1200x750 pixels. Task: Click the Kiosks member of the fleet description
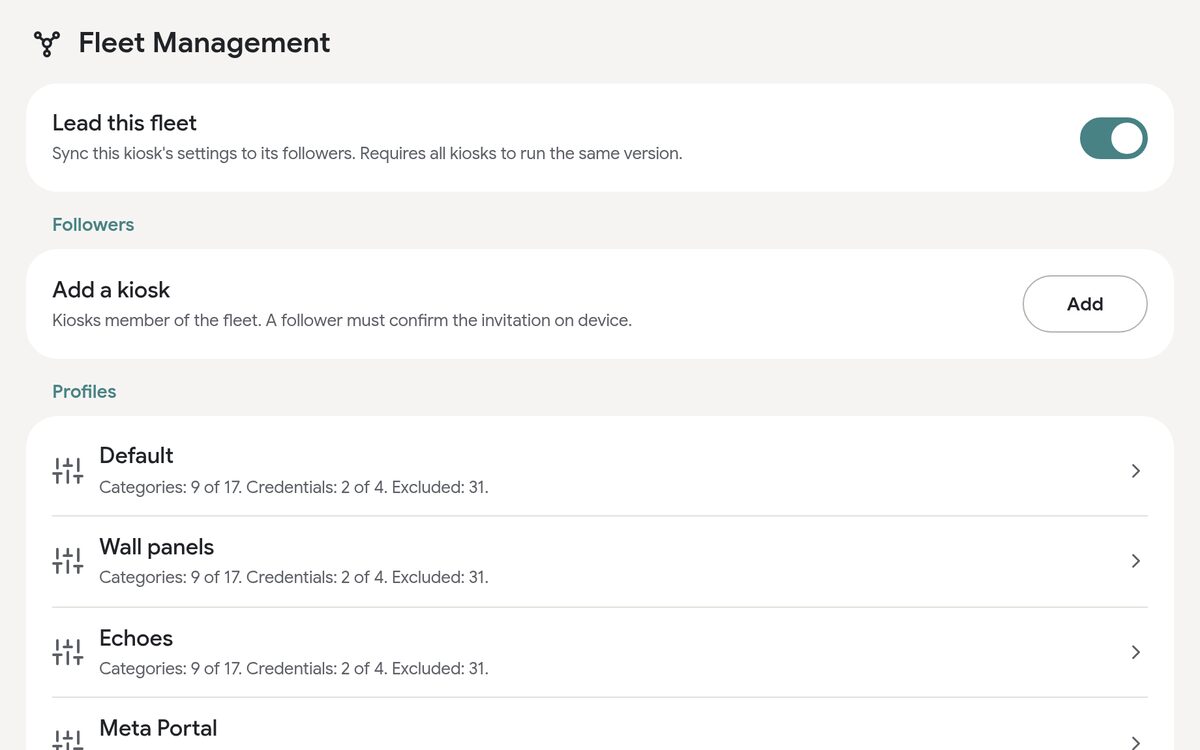(342, 321)
